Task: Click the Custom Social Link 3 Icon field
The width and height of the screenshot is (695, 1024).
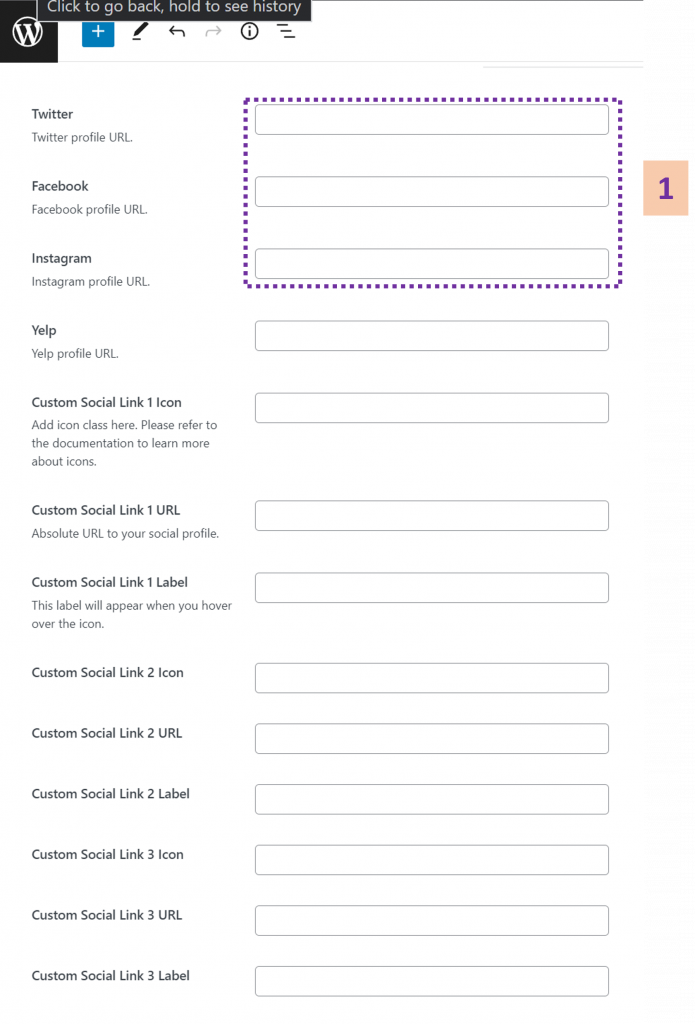Action: (x=431, y=860)
